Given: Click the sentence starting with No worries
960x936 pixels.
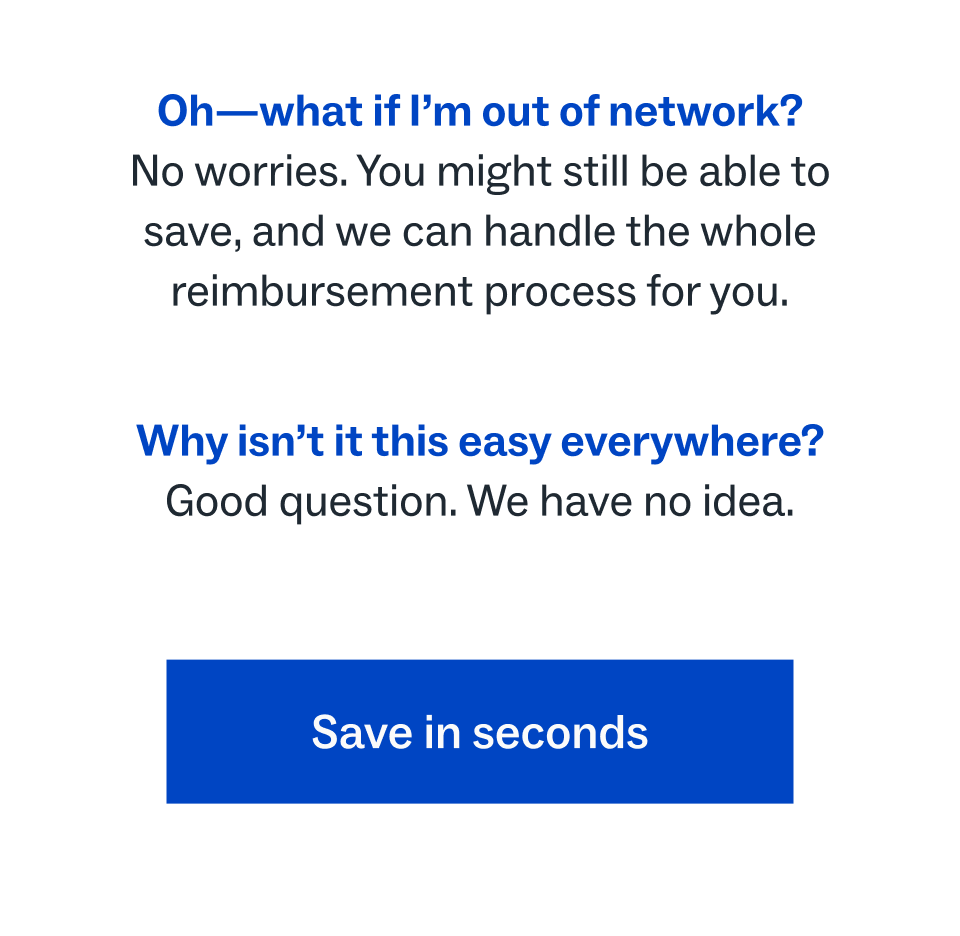Looking at the screenshot, I should pos(480,171).
